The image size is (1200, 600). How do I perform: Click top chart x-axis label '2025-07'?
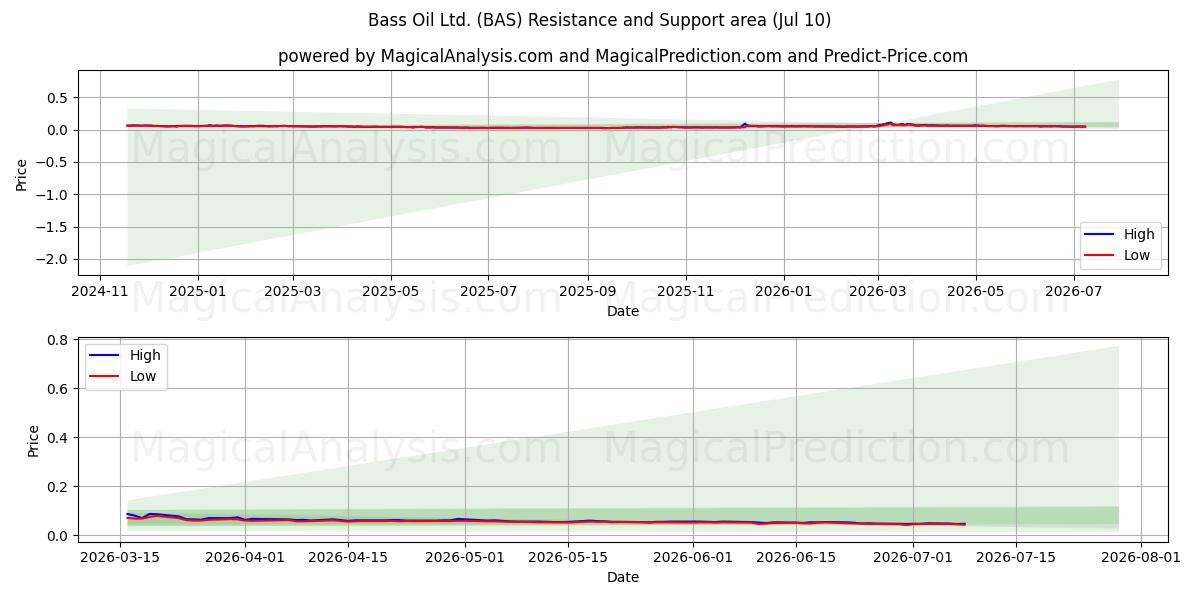[488, 291]
